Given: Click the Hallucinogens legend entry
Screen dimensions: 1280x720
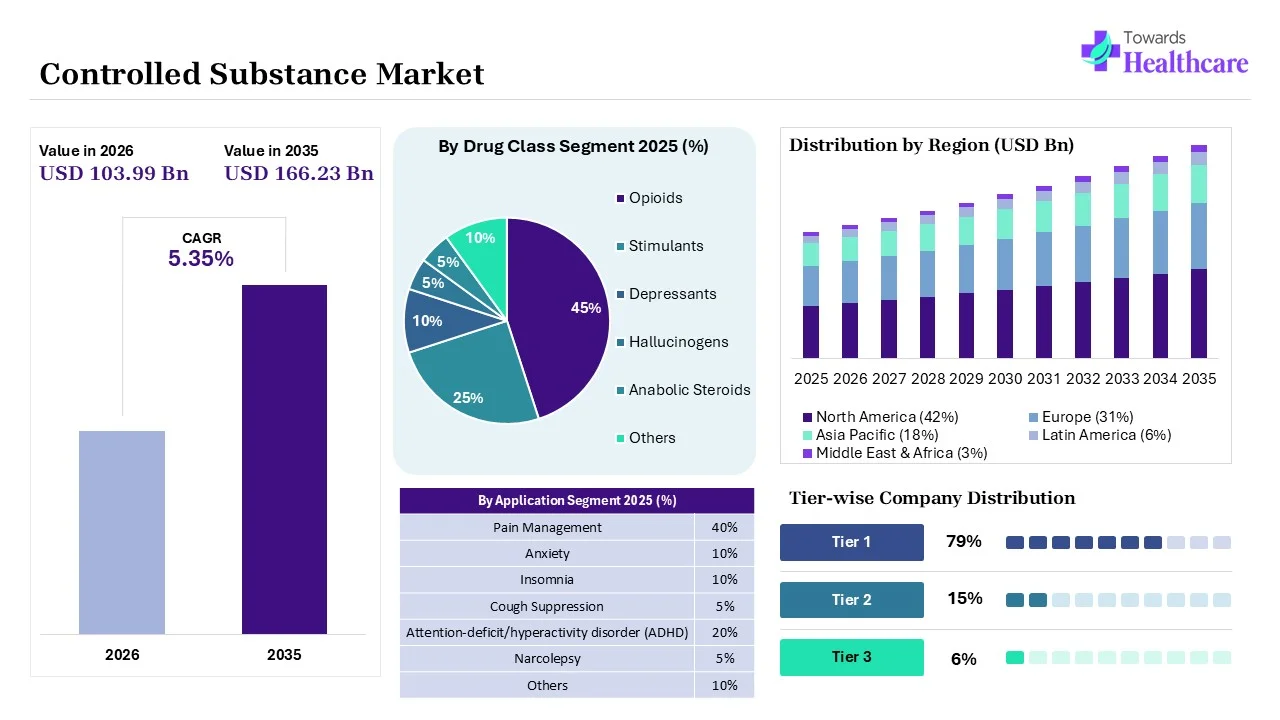Looking at the screenshot, I should 672,342.
